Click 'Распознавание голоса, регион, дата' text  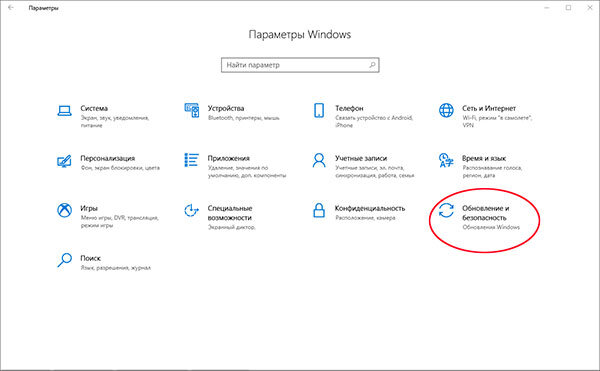(492, 171)
